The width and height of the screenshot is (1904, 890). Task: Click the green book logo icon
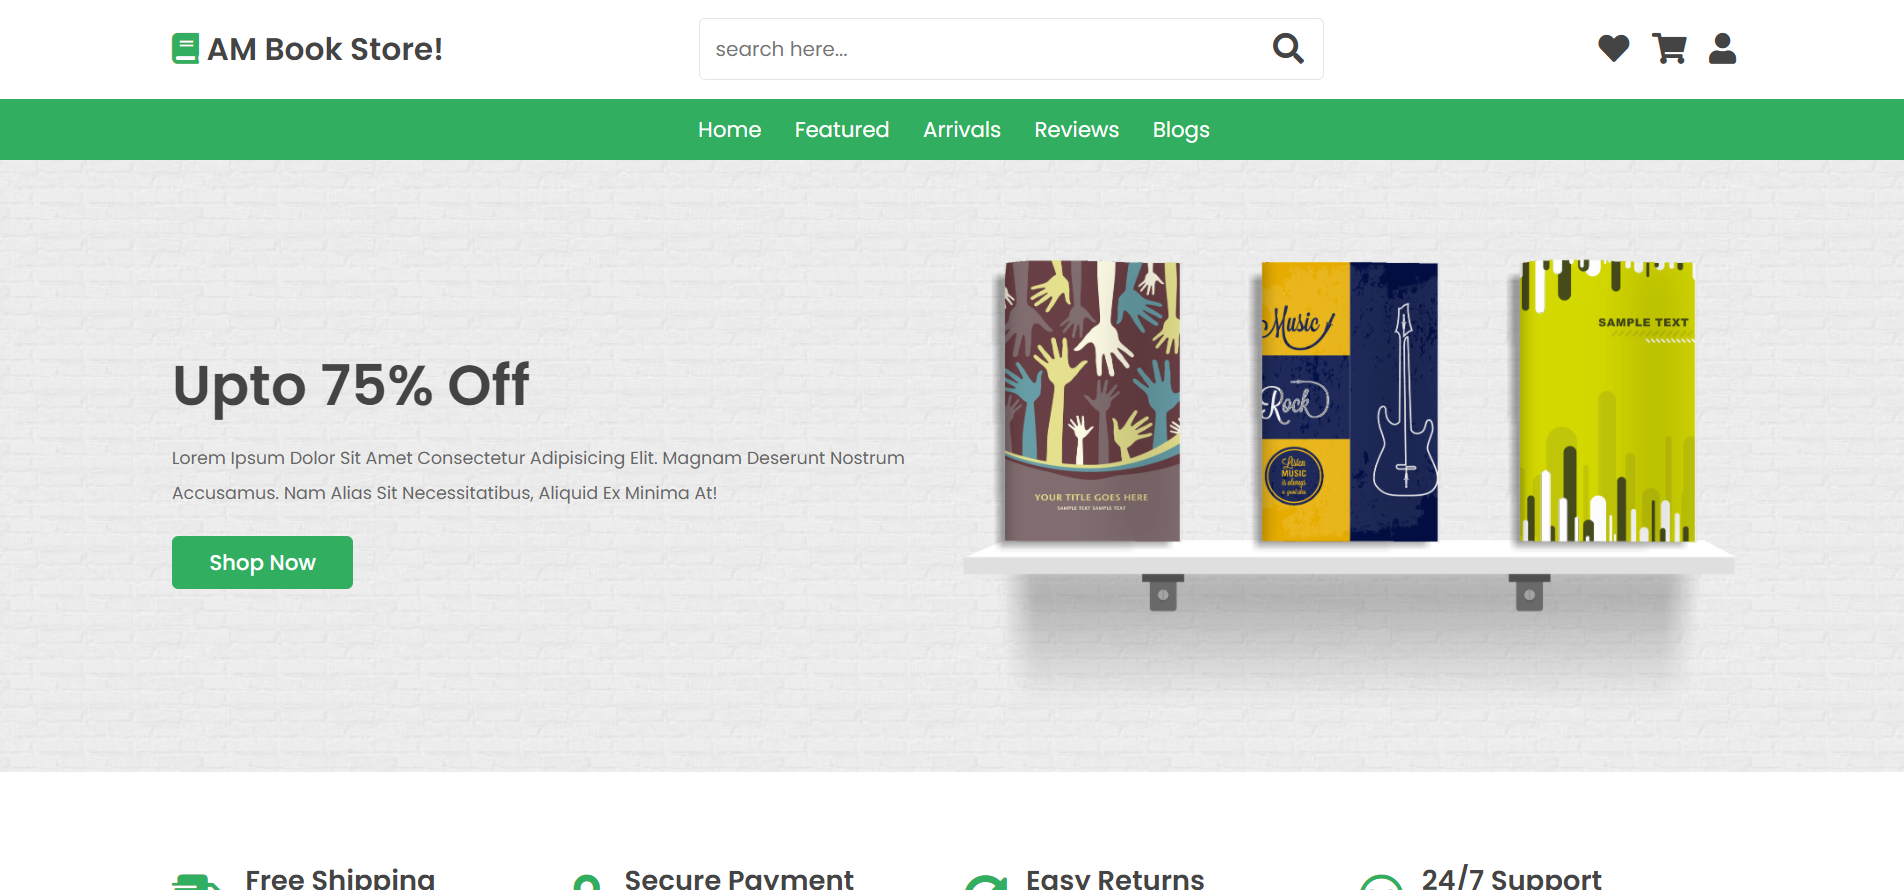coord(185,49)
